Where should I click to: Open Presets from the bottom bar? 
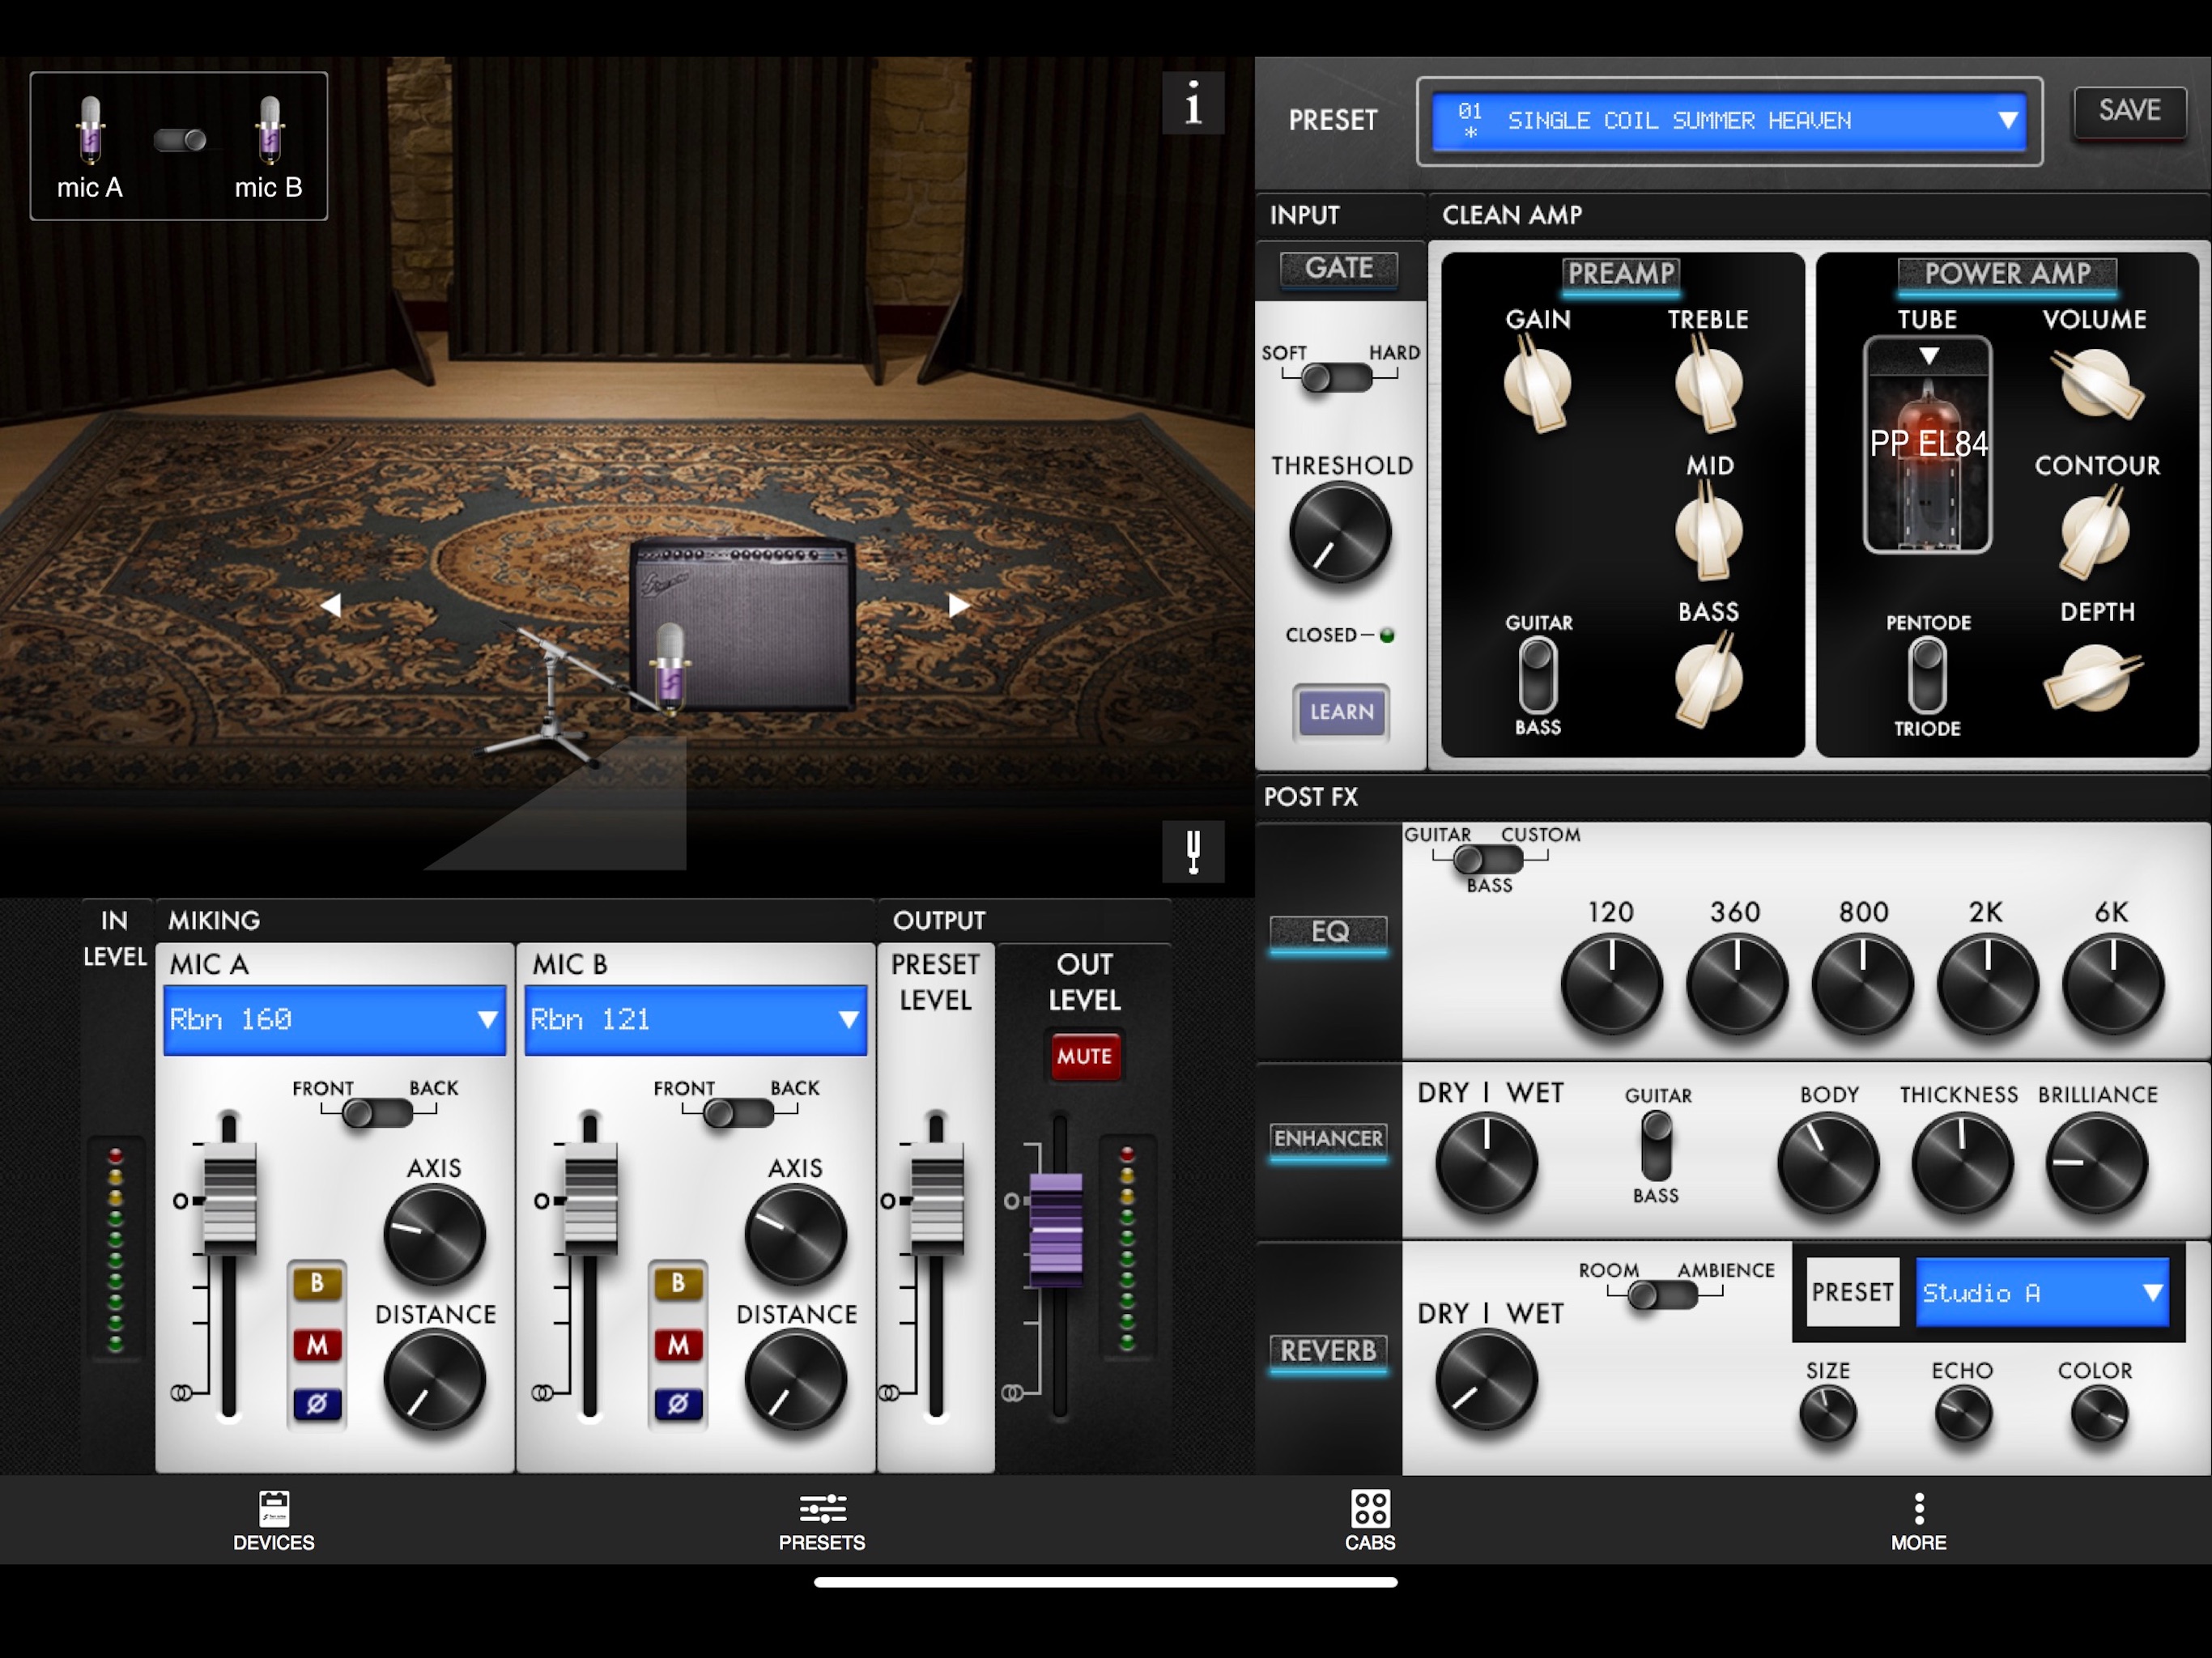coord(822,1521)
